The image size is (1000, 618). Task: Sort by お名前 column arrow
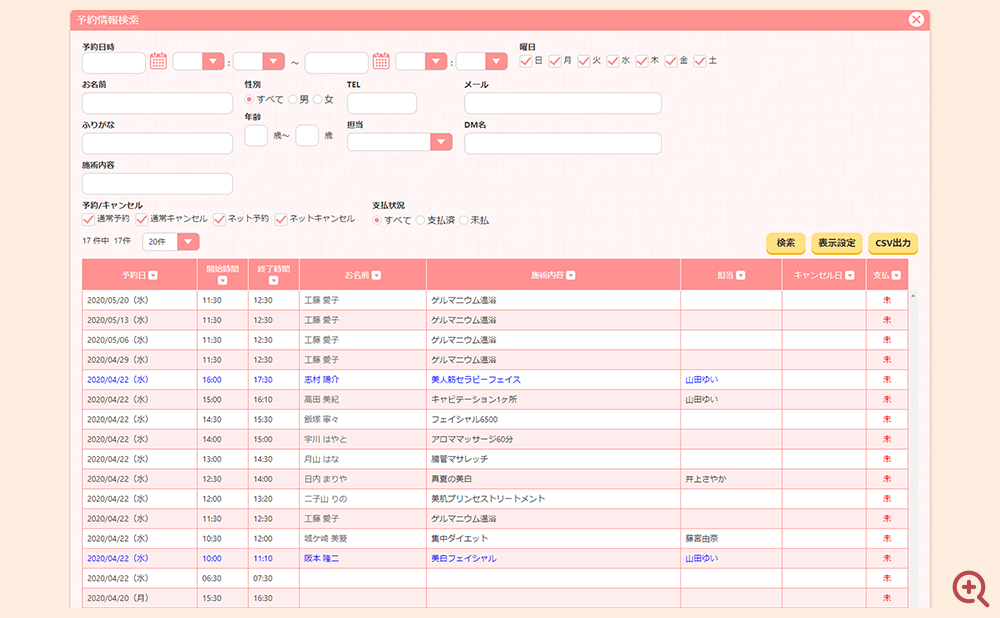click(x=376, y=276)
